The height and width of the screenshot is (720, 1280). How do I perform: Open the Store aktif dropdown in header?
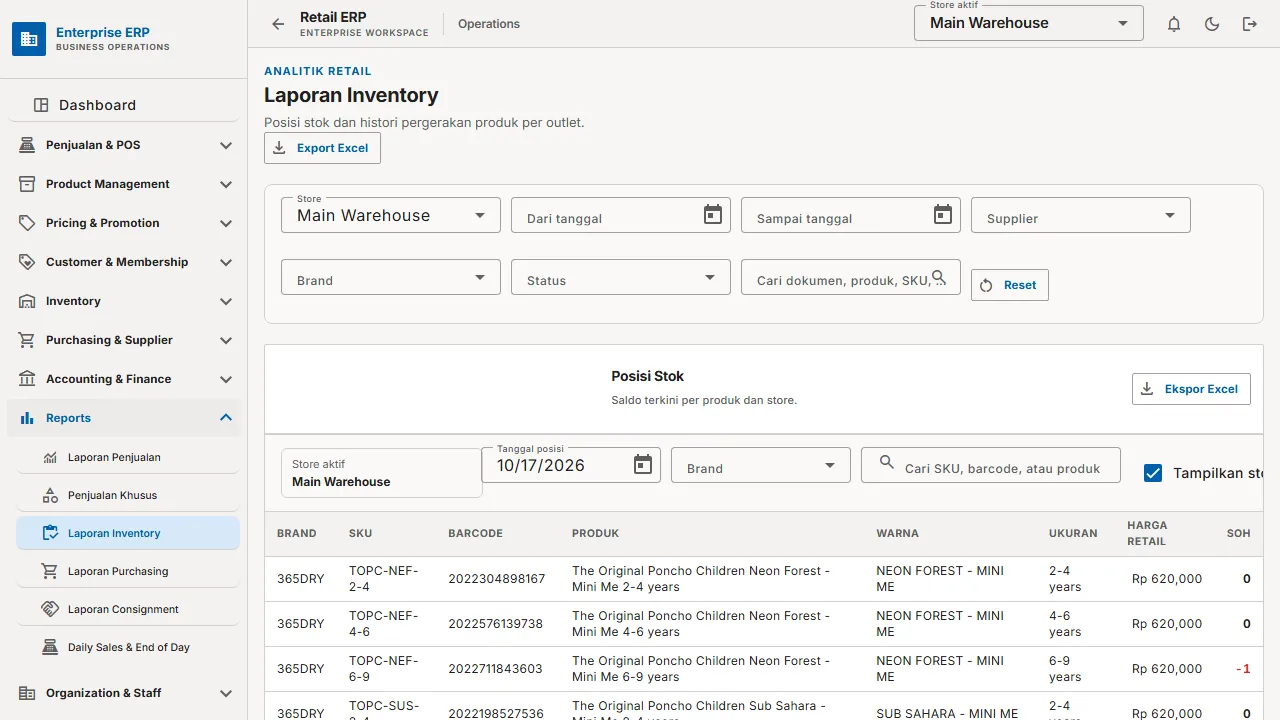(x=1029, y=23)
